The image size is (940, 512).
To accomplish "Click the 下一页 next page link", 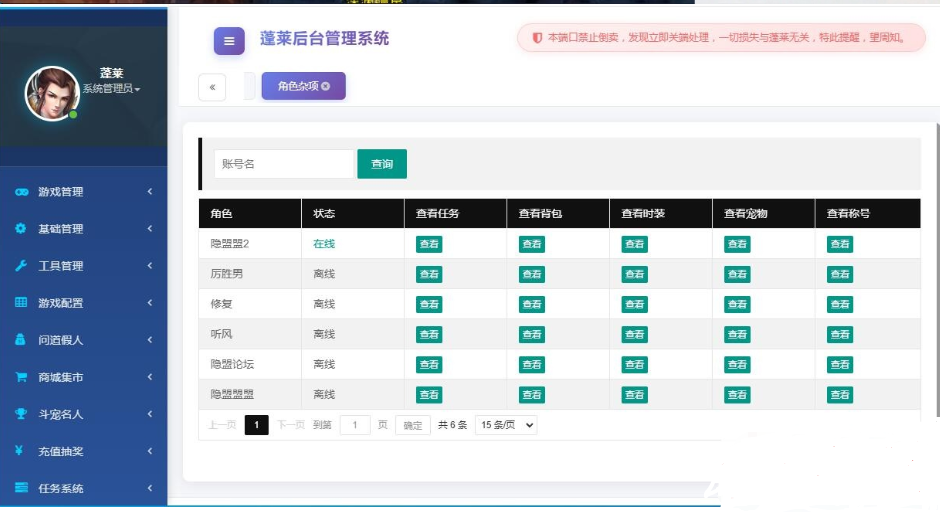I will point(291,425).
